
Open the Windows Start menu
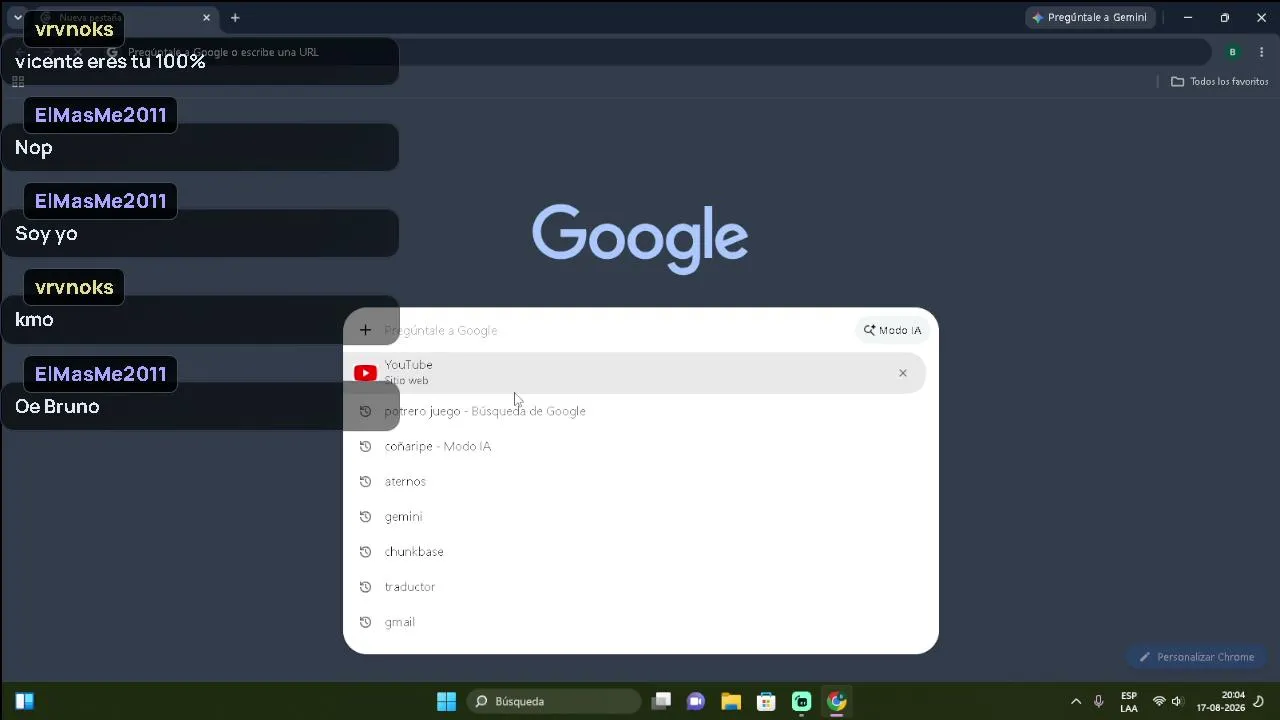click(447, 701)
